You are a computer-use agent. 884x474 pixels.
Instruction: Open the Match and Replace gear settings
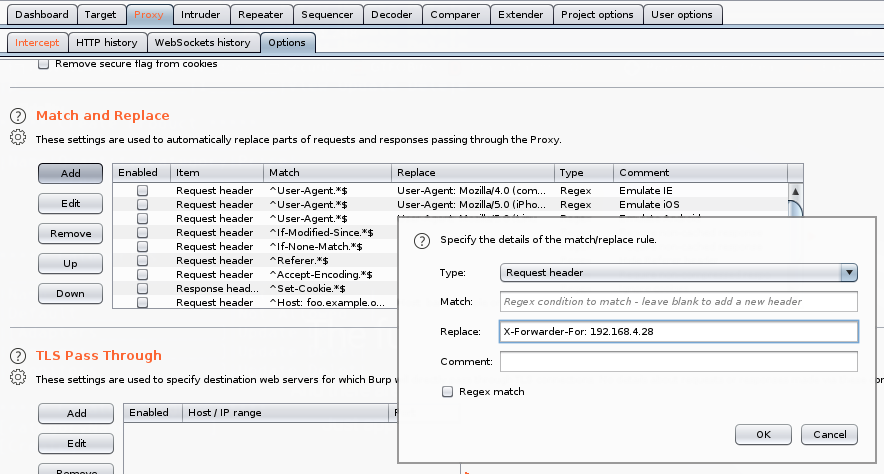click(17, 138)
